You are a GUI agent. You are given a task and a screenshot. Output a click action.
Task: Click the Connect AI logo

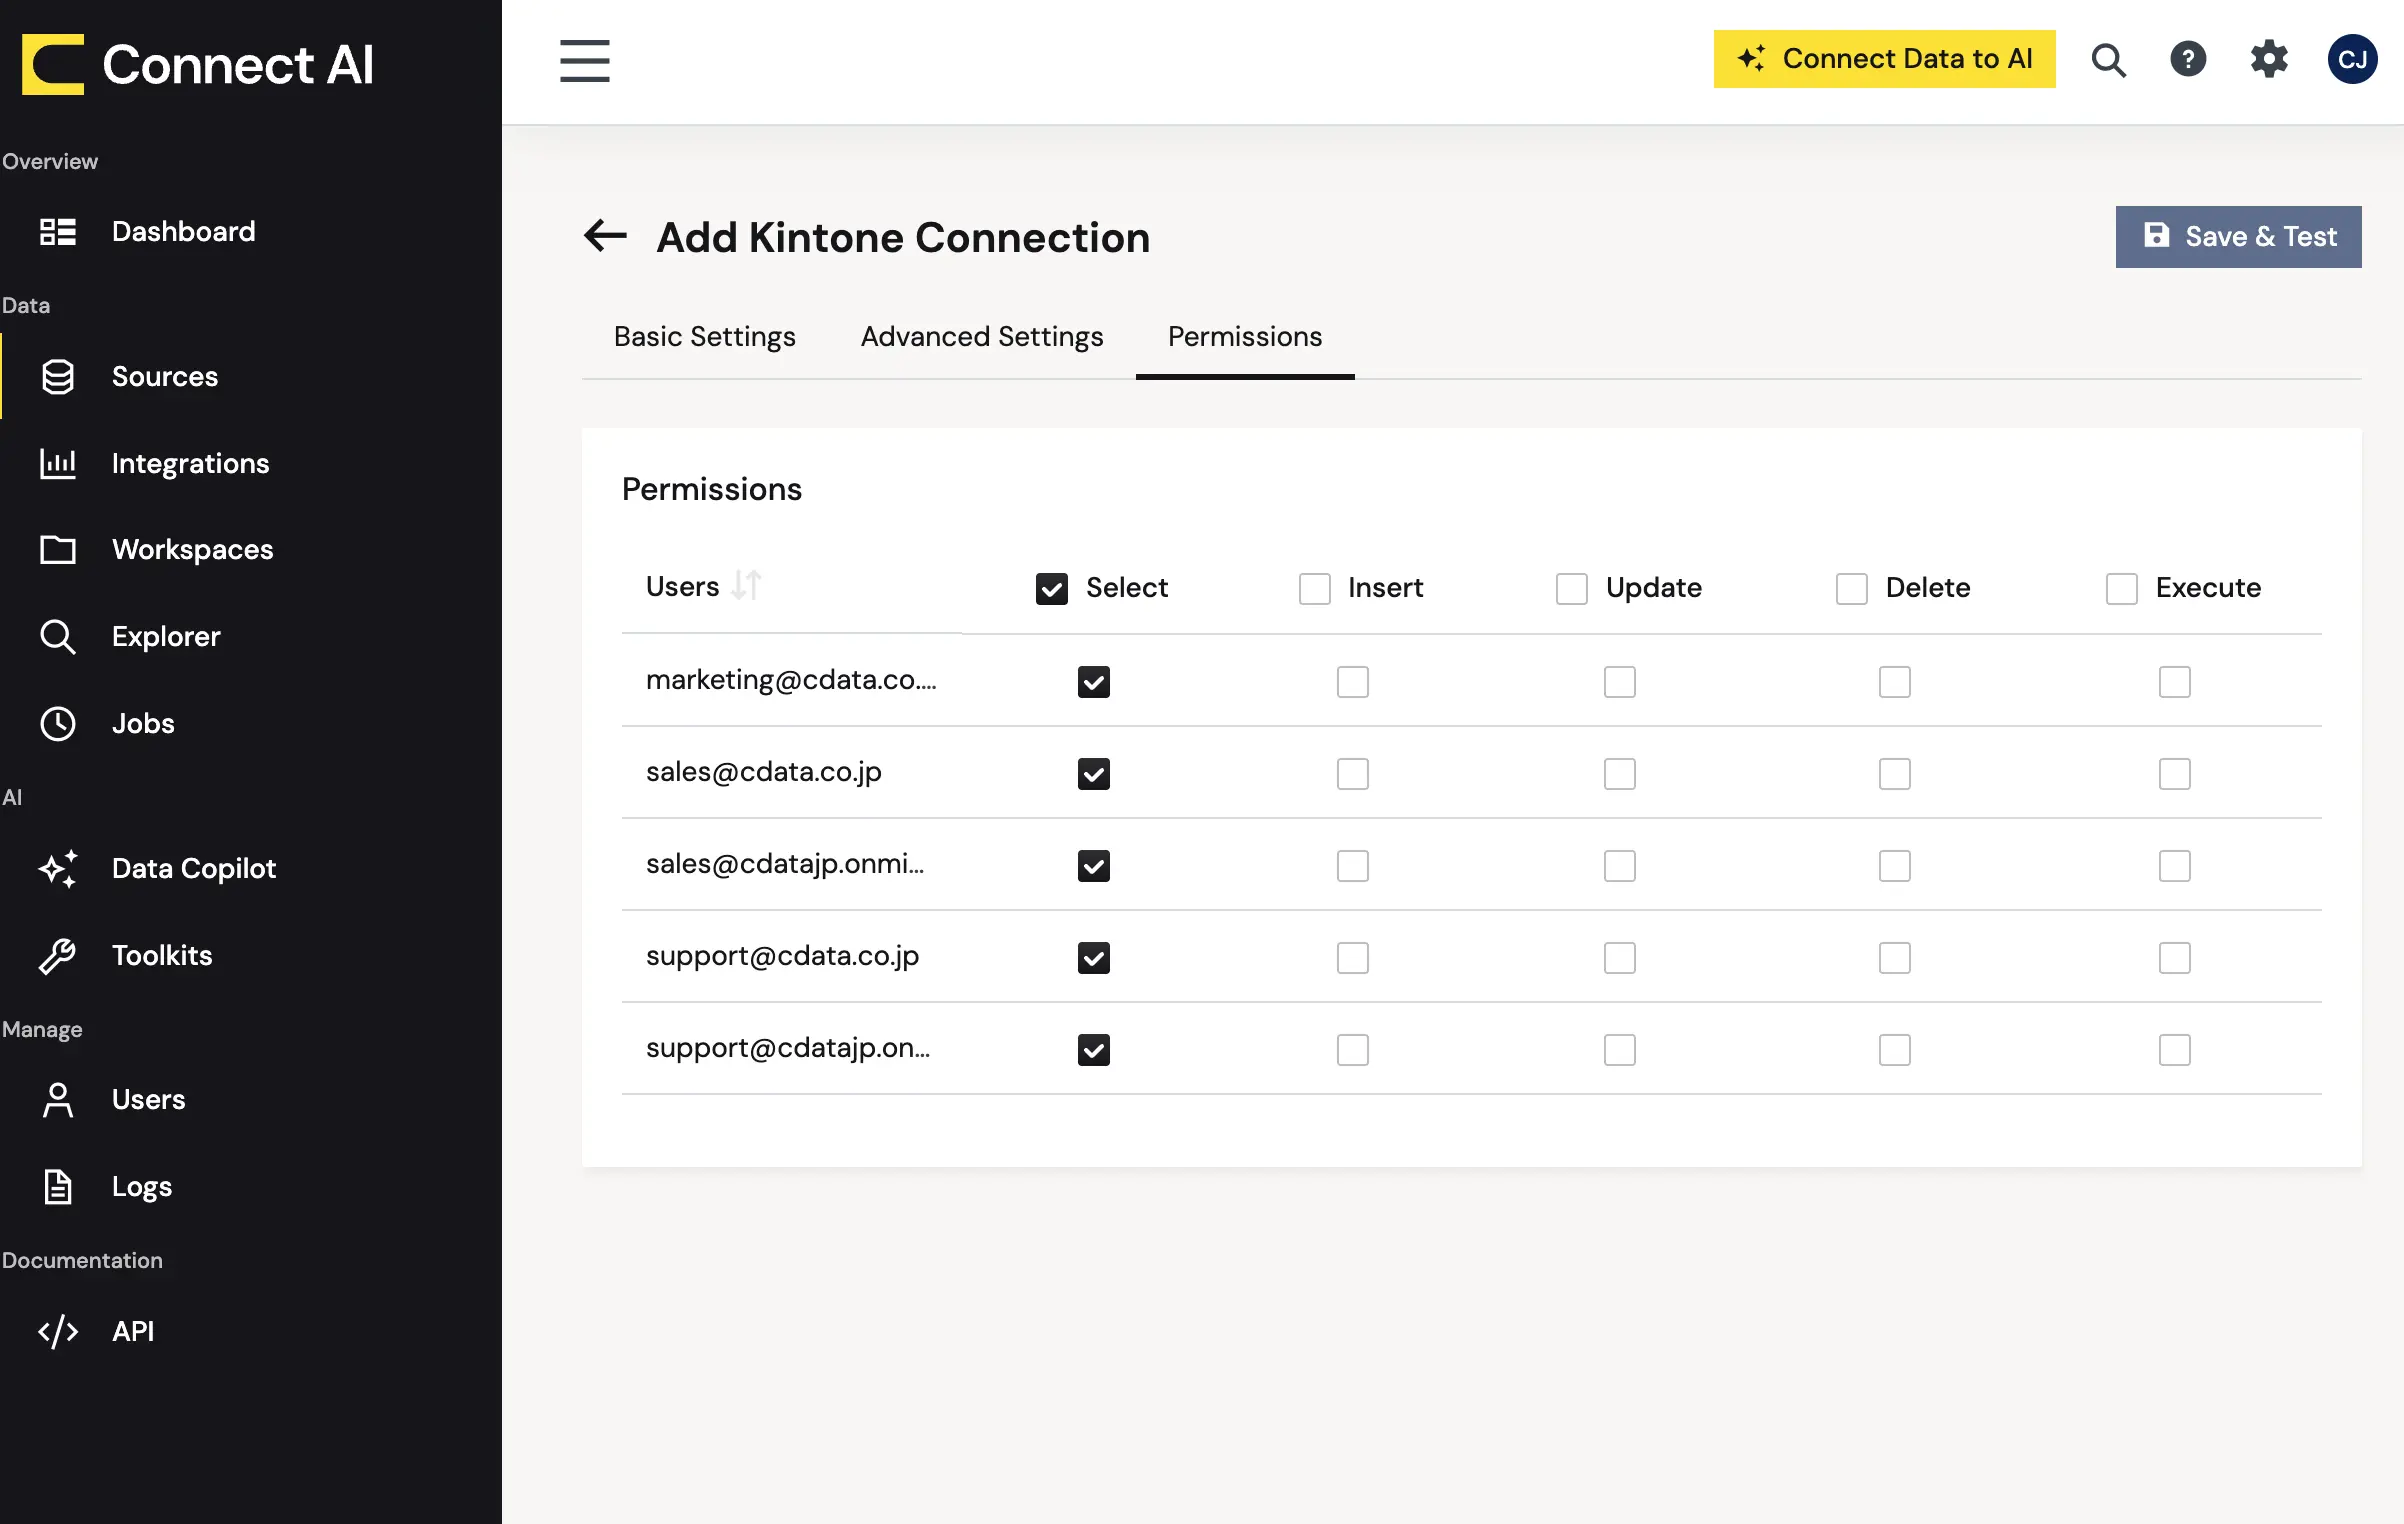tap(198, 64)
